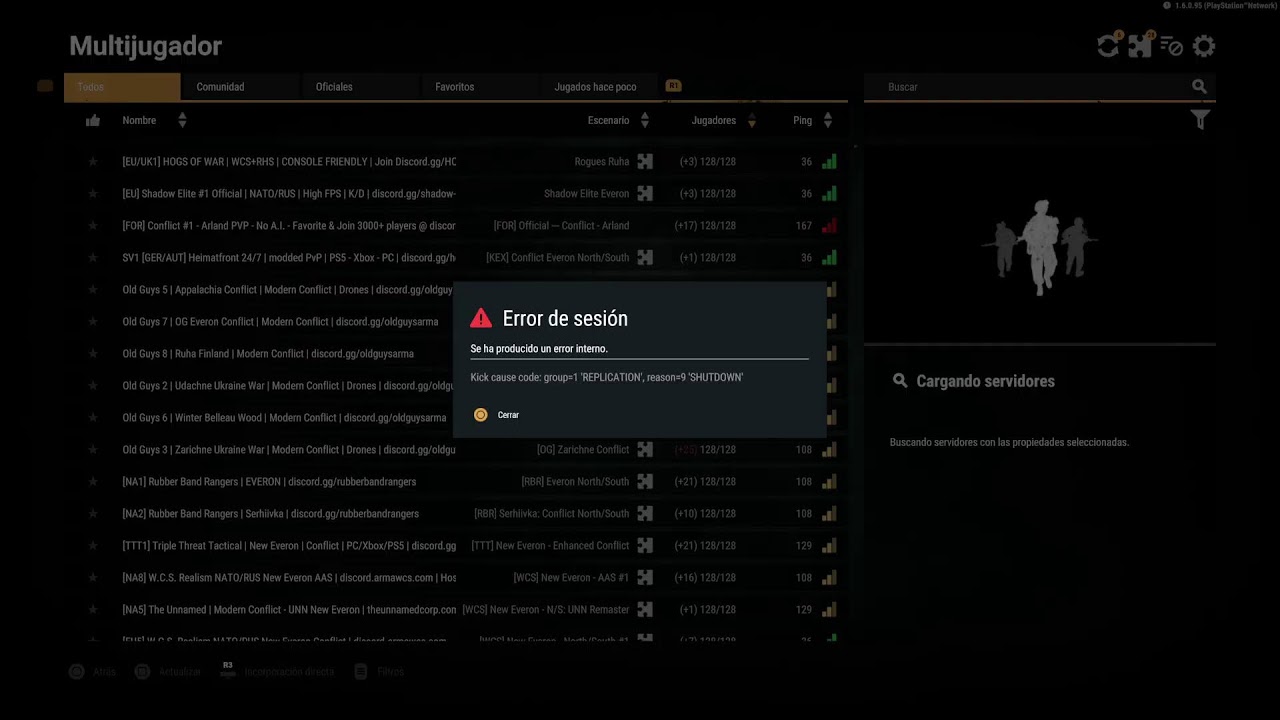Click the '[WCS] New Everon - N/S: UNN Remaster' scenario

coord(546,610)
